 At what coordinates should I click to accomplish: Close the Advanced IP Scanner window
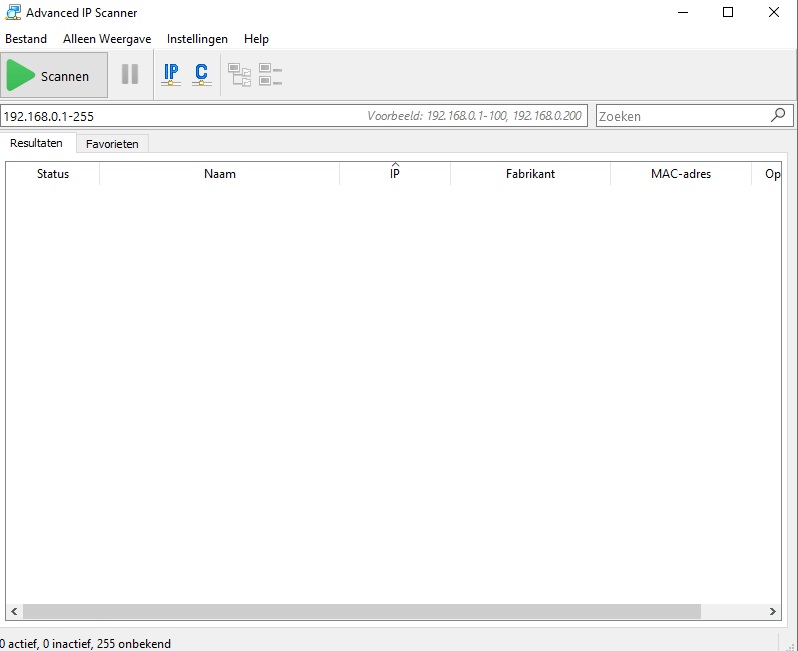click(774, 12)
